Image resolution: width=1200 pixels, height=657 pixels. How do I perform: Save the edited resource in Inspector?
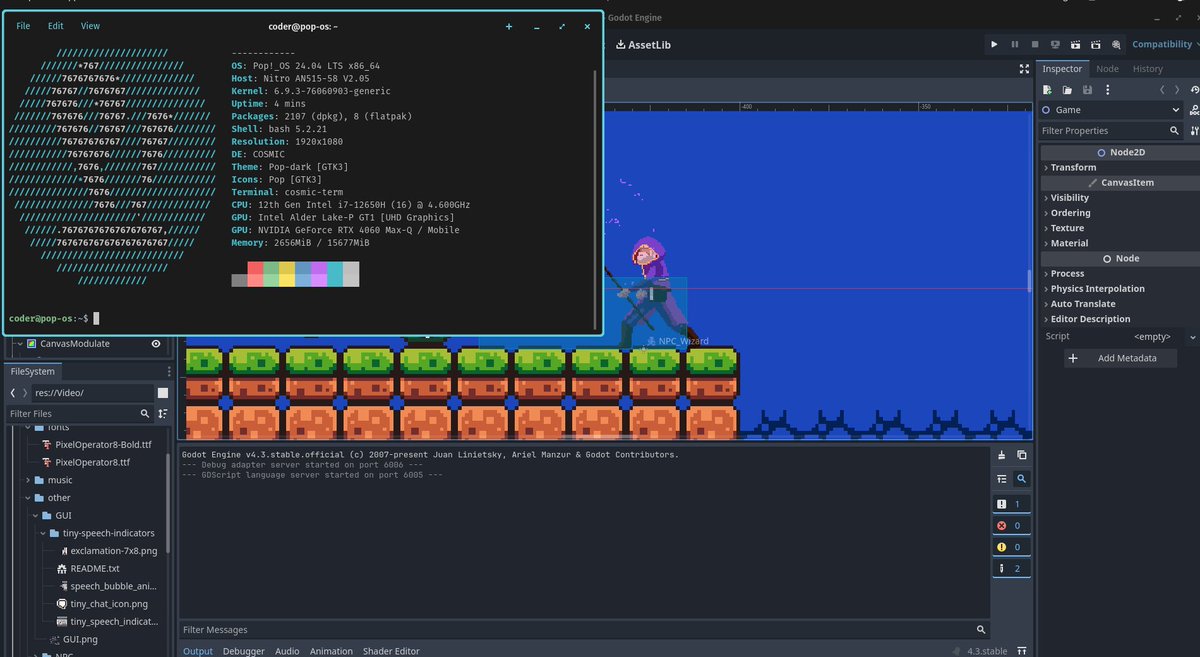click(1087, 90)
